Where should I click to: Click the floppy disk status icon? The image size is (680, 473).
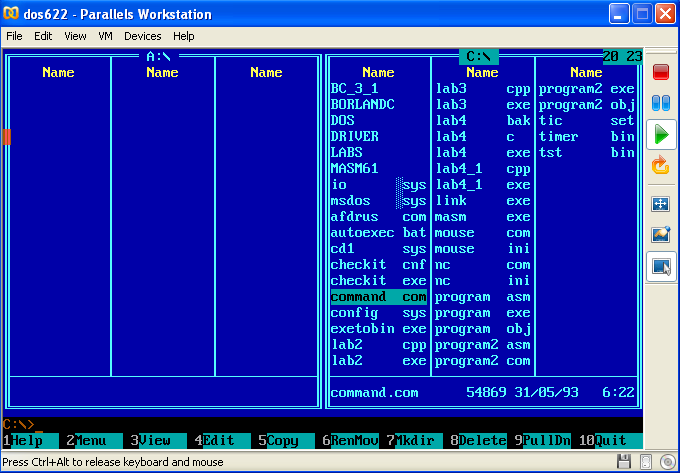click(x=624, y=462)
